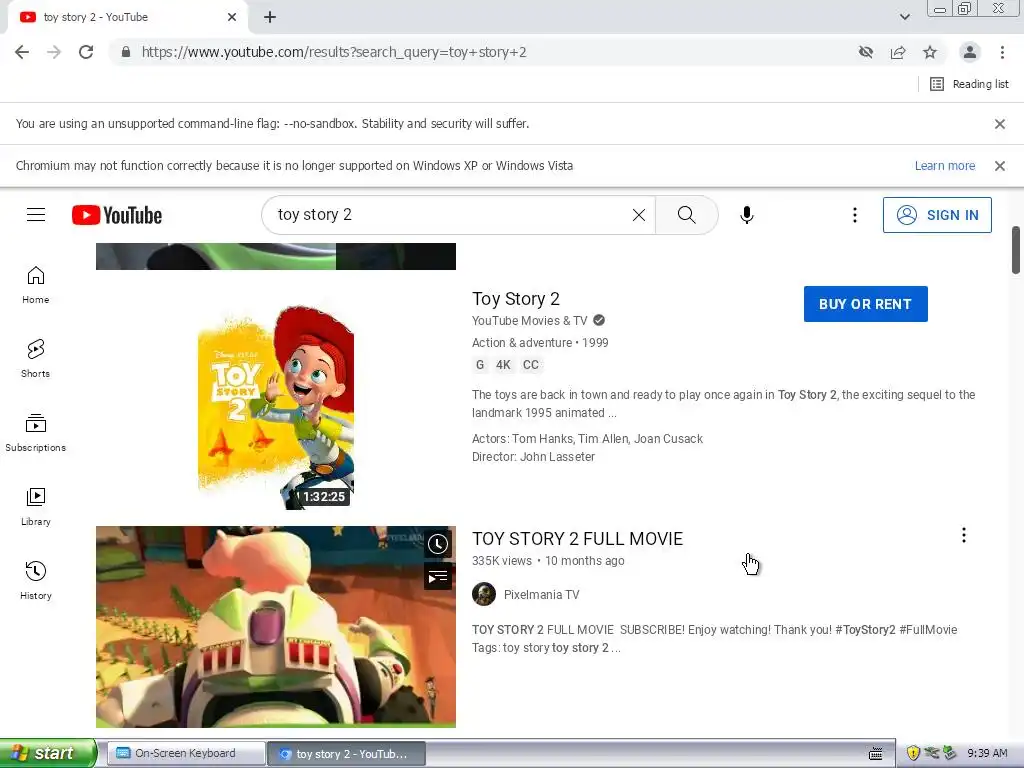Image resolution: width=1024 pixels, height=768 pixels.
Task: Click the CC badge
Action: pyautogui.click(x=531, y=365)
